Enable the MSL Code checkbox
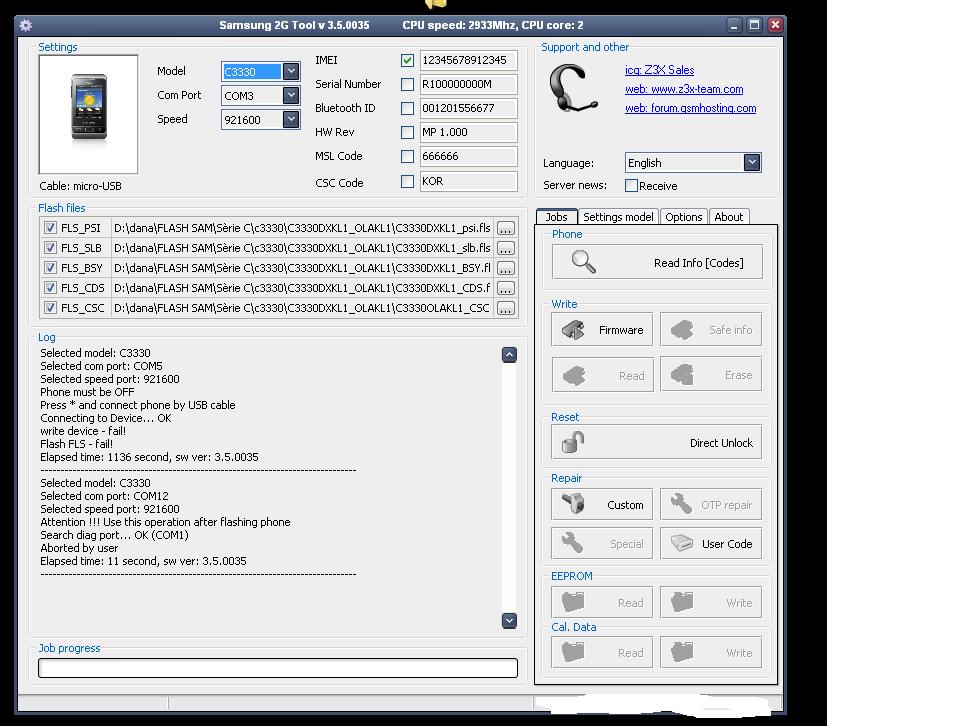Screen dimensions: 960x726 (x=407, y=157)
